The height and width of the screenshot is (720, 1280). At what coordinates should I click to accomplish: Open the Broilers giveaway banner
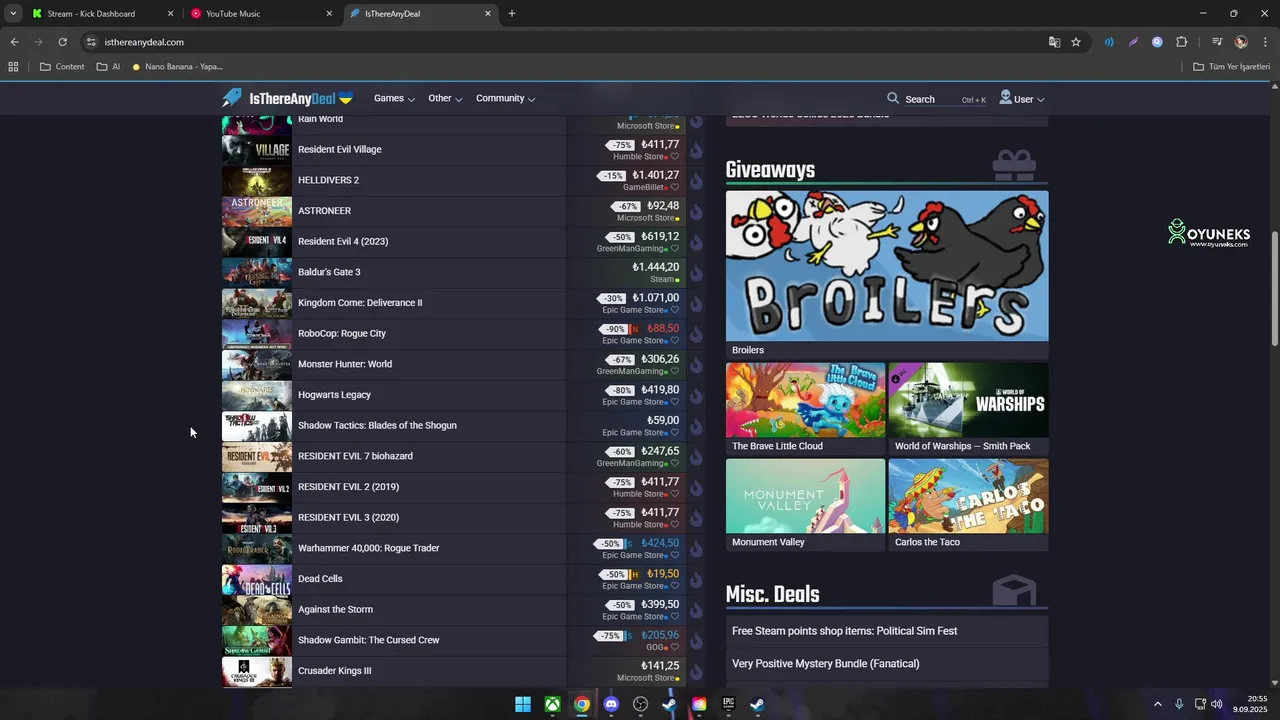click(887, 275)
